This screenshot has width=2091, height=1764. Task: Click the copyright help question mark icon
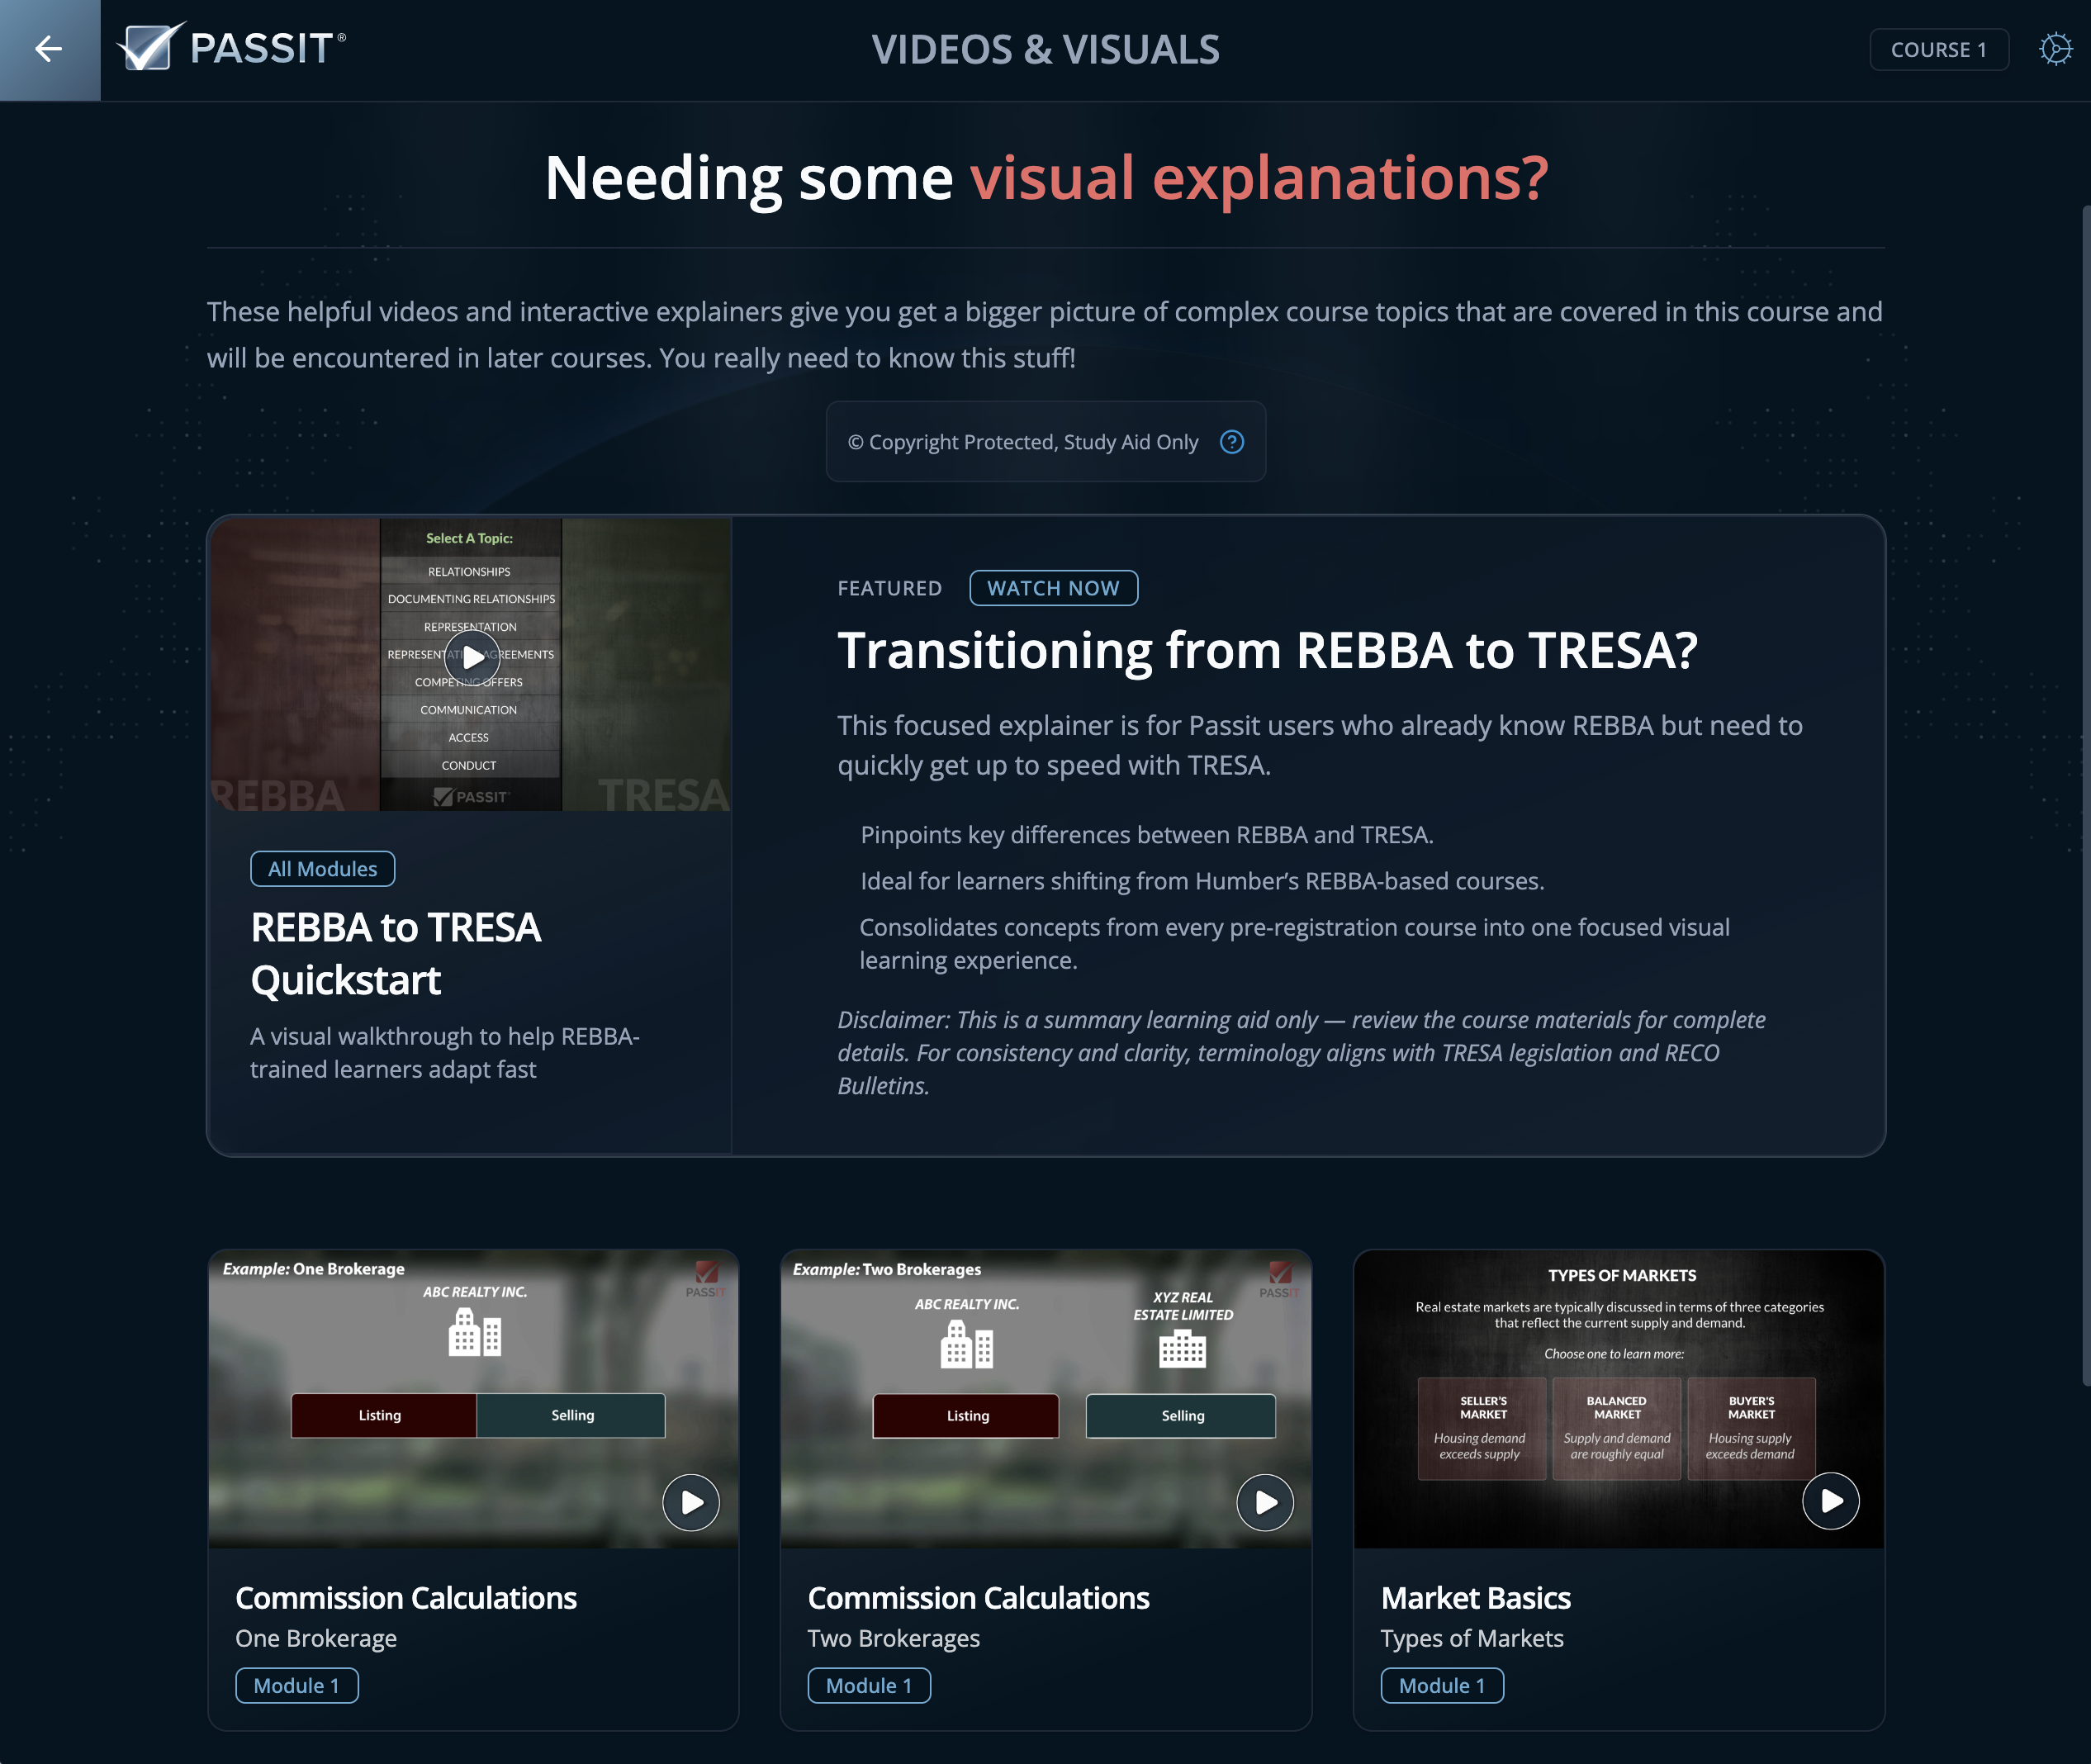[1232, 442]
